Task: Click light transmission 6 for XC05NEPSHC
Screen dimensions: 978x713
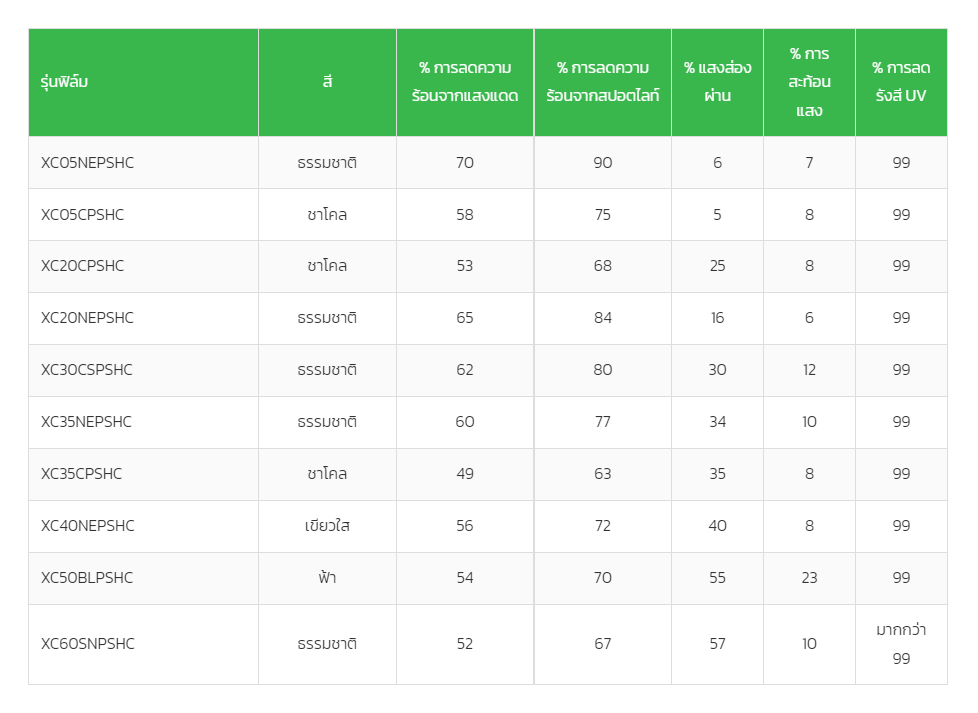Action: 717,163
